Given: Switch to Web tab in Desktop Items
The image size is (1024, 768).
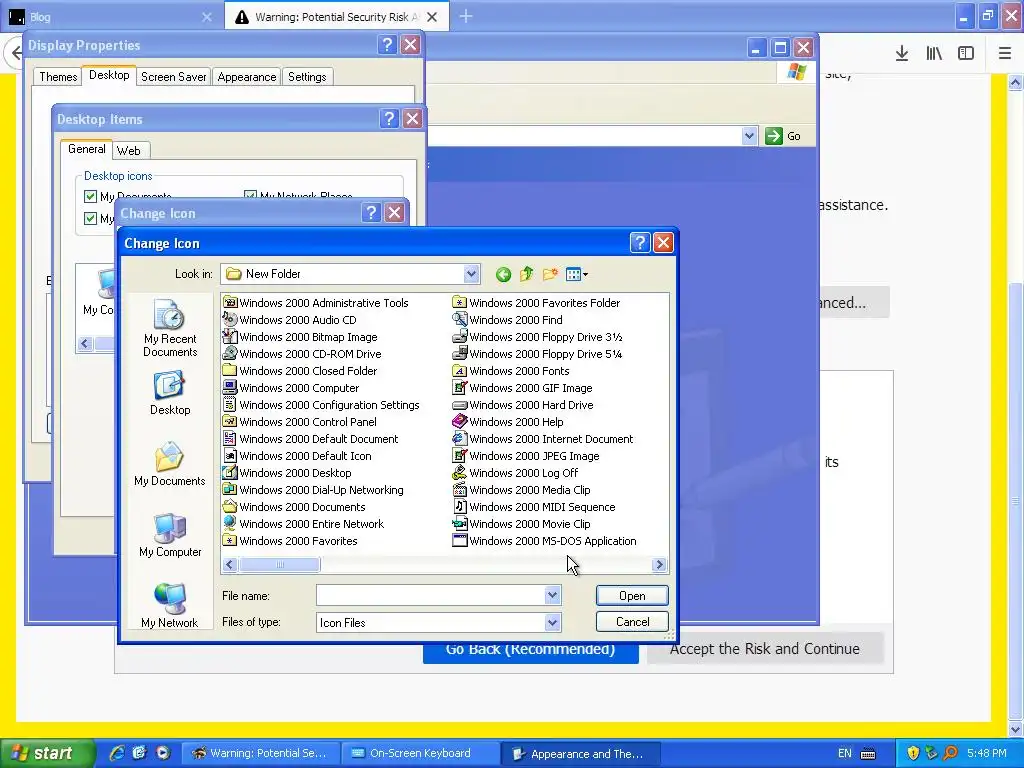Looking at the screenshot, I should (x=129, y=150).
